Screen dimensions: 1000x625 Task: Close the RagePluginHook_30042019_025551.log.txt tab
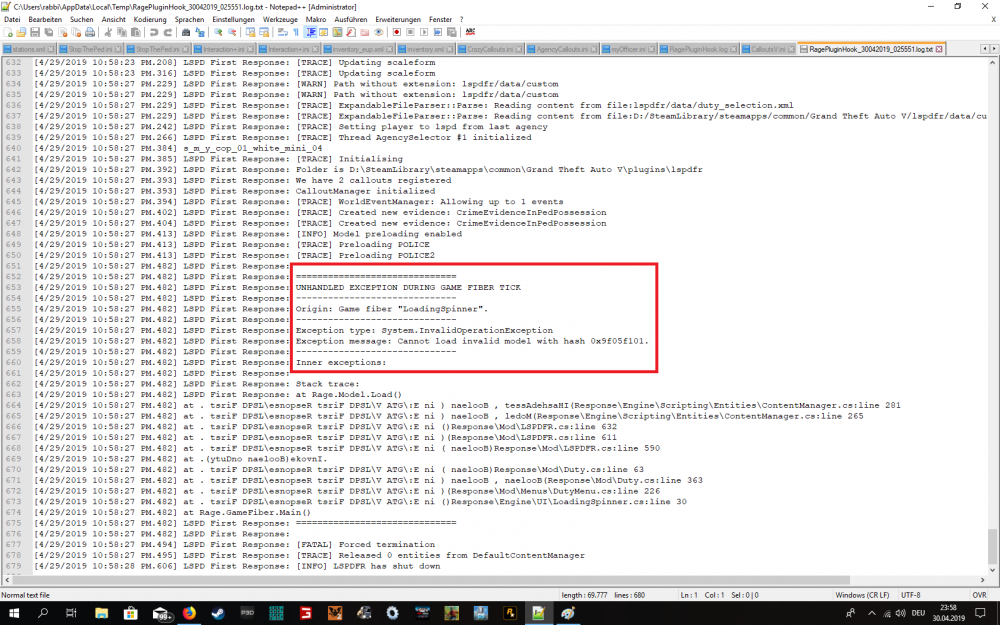click(x=939, y=49)
